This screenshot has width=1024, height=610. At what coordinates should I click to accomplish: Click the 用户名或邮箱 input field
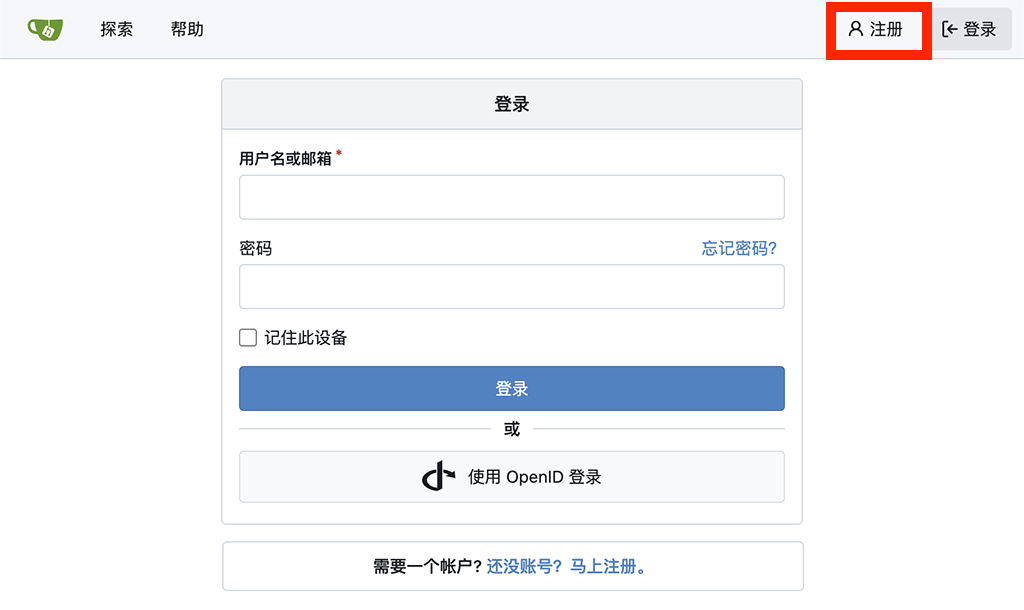[511, 197]
